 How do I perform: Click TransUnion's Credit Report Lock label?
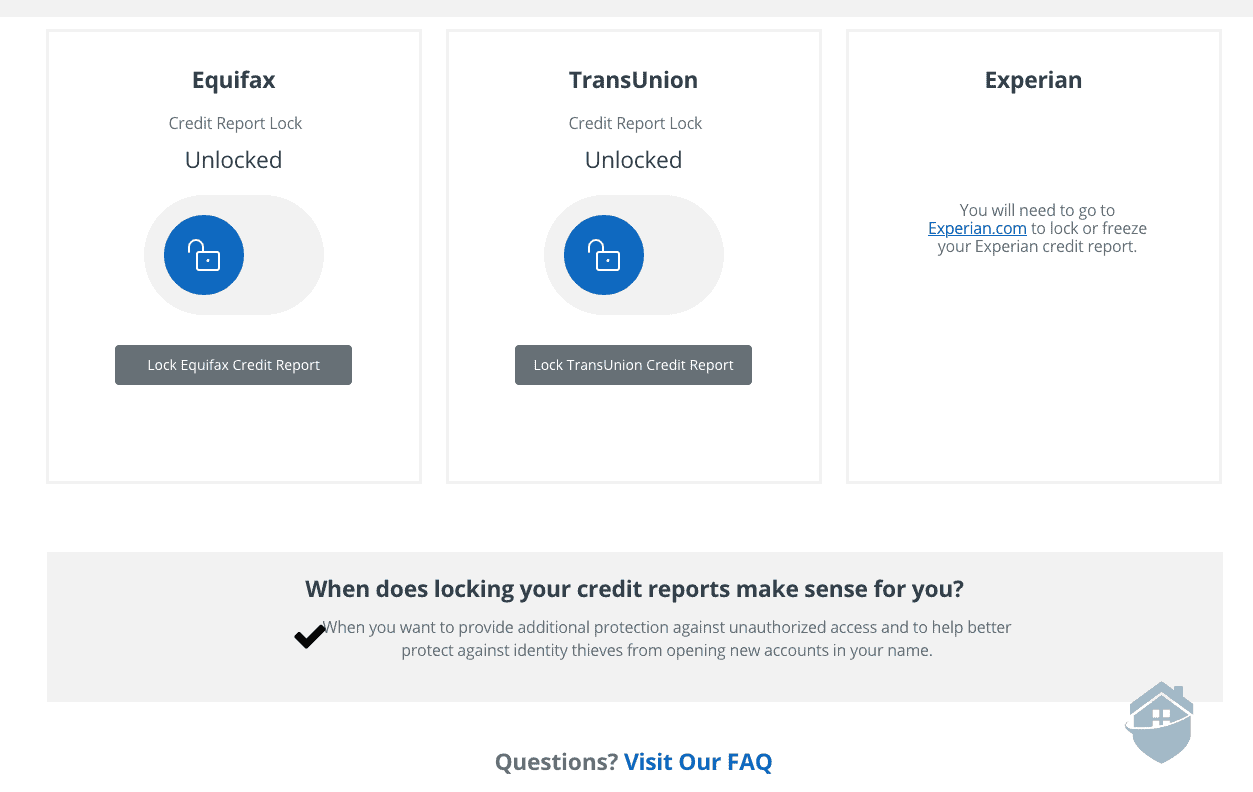coord(635,123)
